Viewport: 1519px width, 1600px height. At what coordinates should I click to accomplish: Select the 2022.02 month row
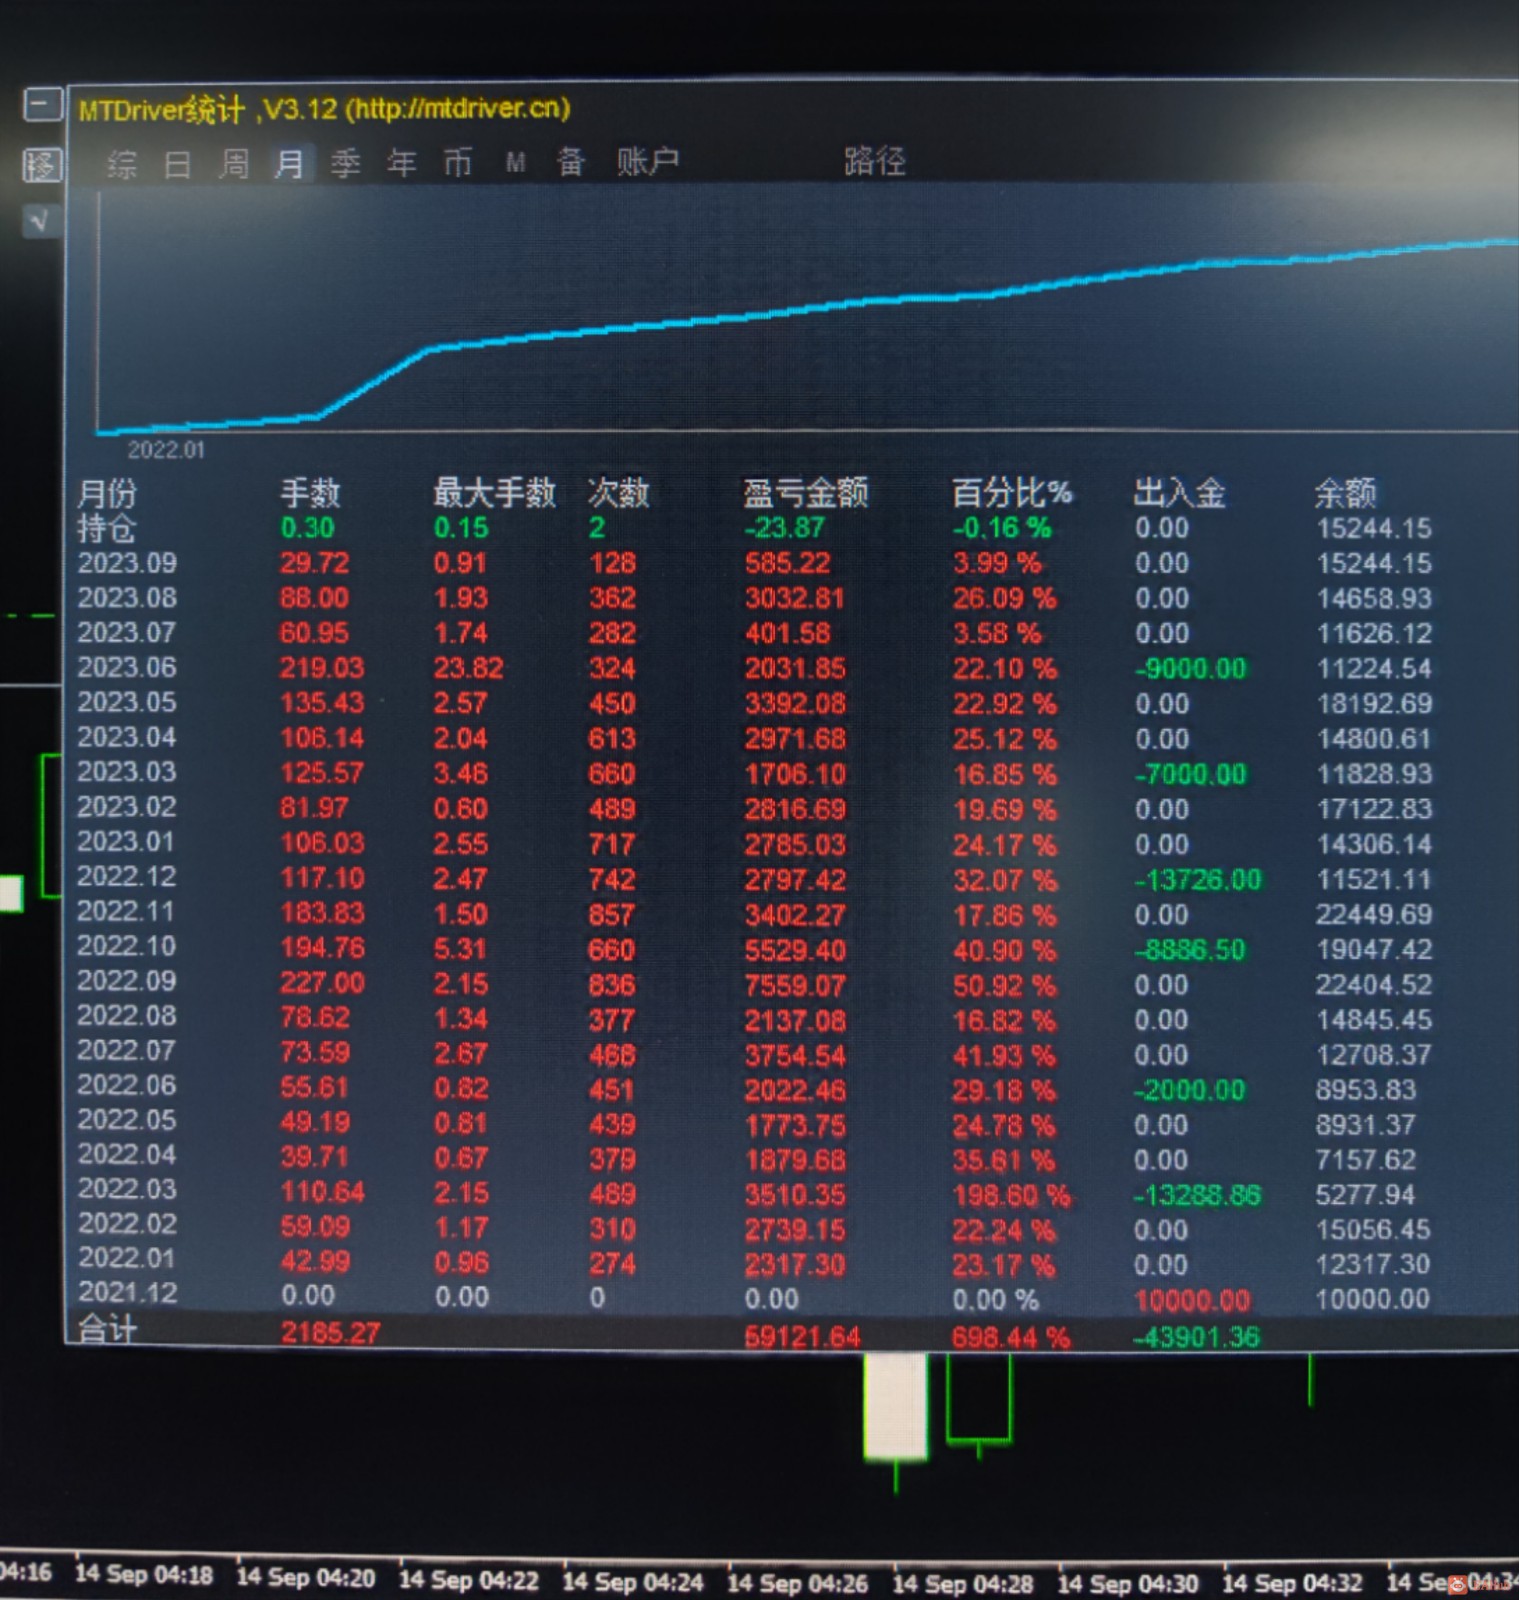coord(755,1228)
